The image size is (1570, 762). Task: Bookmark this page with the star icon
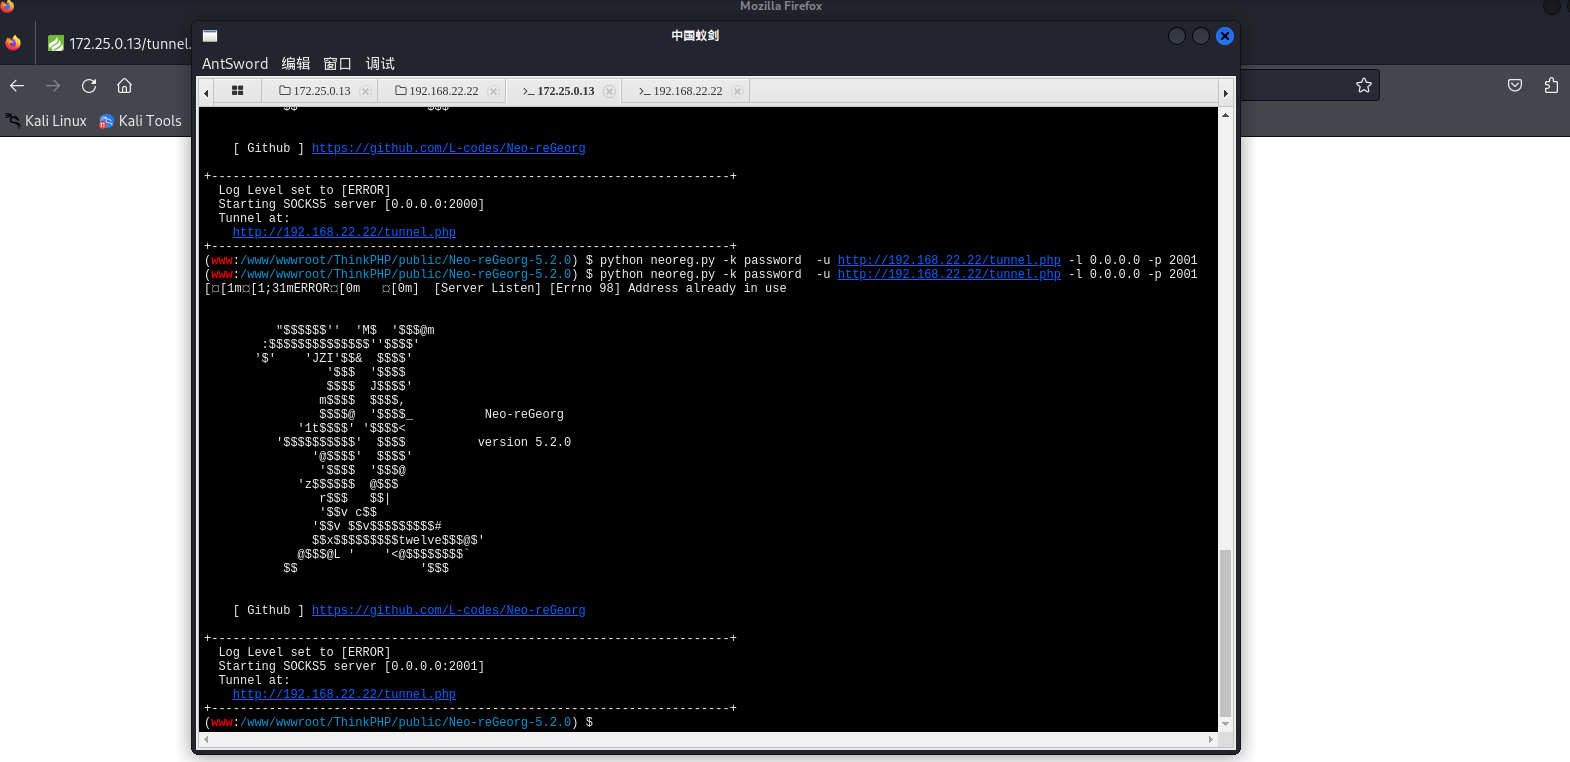coord(1364,86)
